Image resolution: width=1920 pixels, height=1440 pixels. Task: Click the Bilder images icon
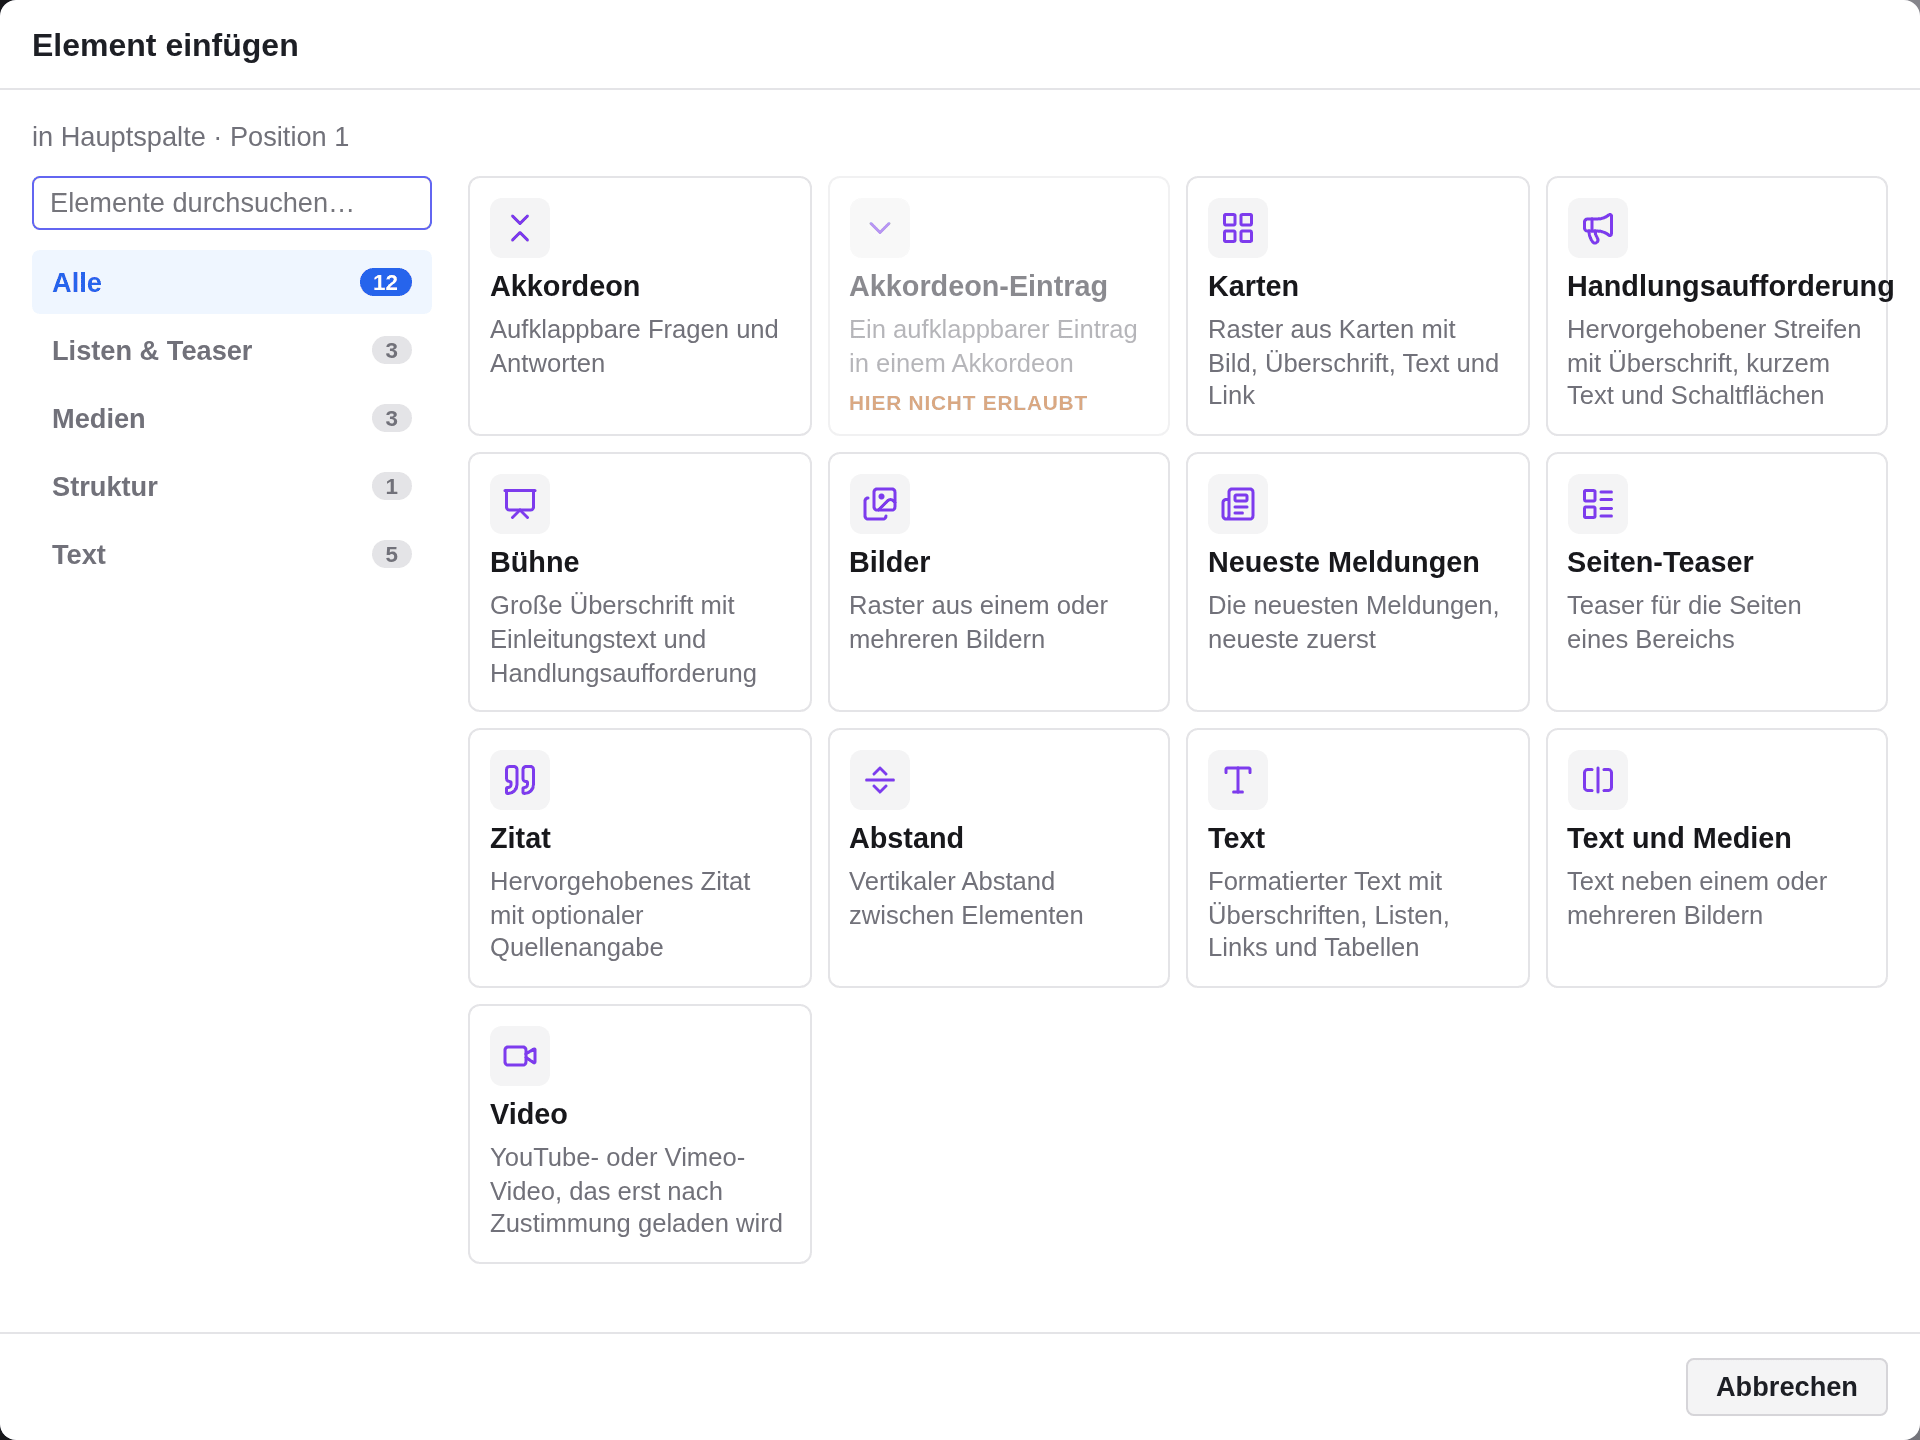[x=880, y=504]
